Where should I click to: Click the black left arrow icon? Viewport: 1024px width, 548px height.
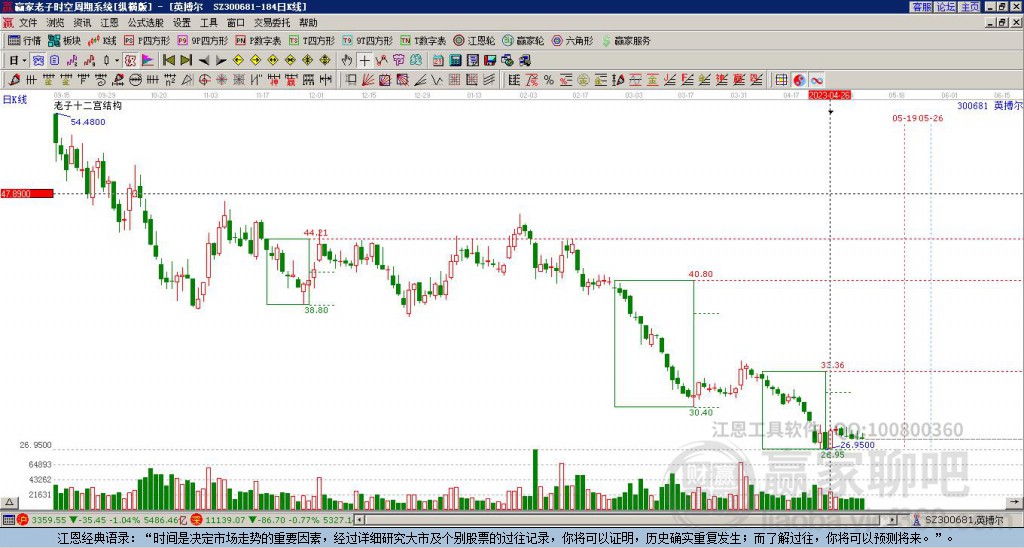point(204,61)
